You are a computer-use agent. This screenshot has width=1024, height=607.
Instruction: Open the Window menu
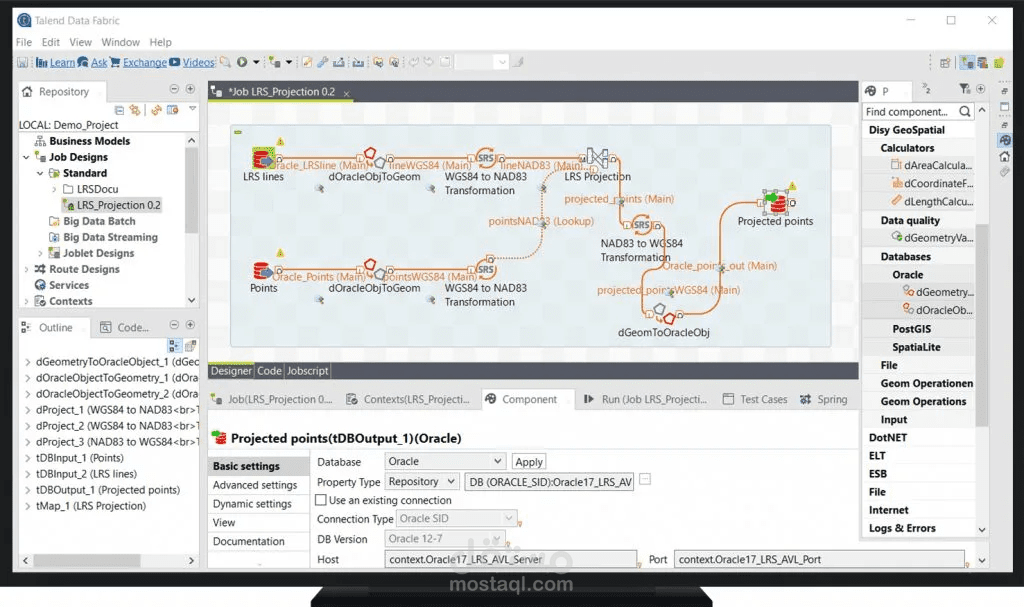(x=120, y=42)
